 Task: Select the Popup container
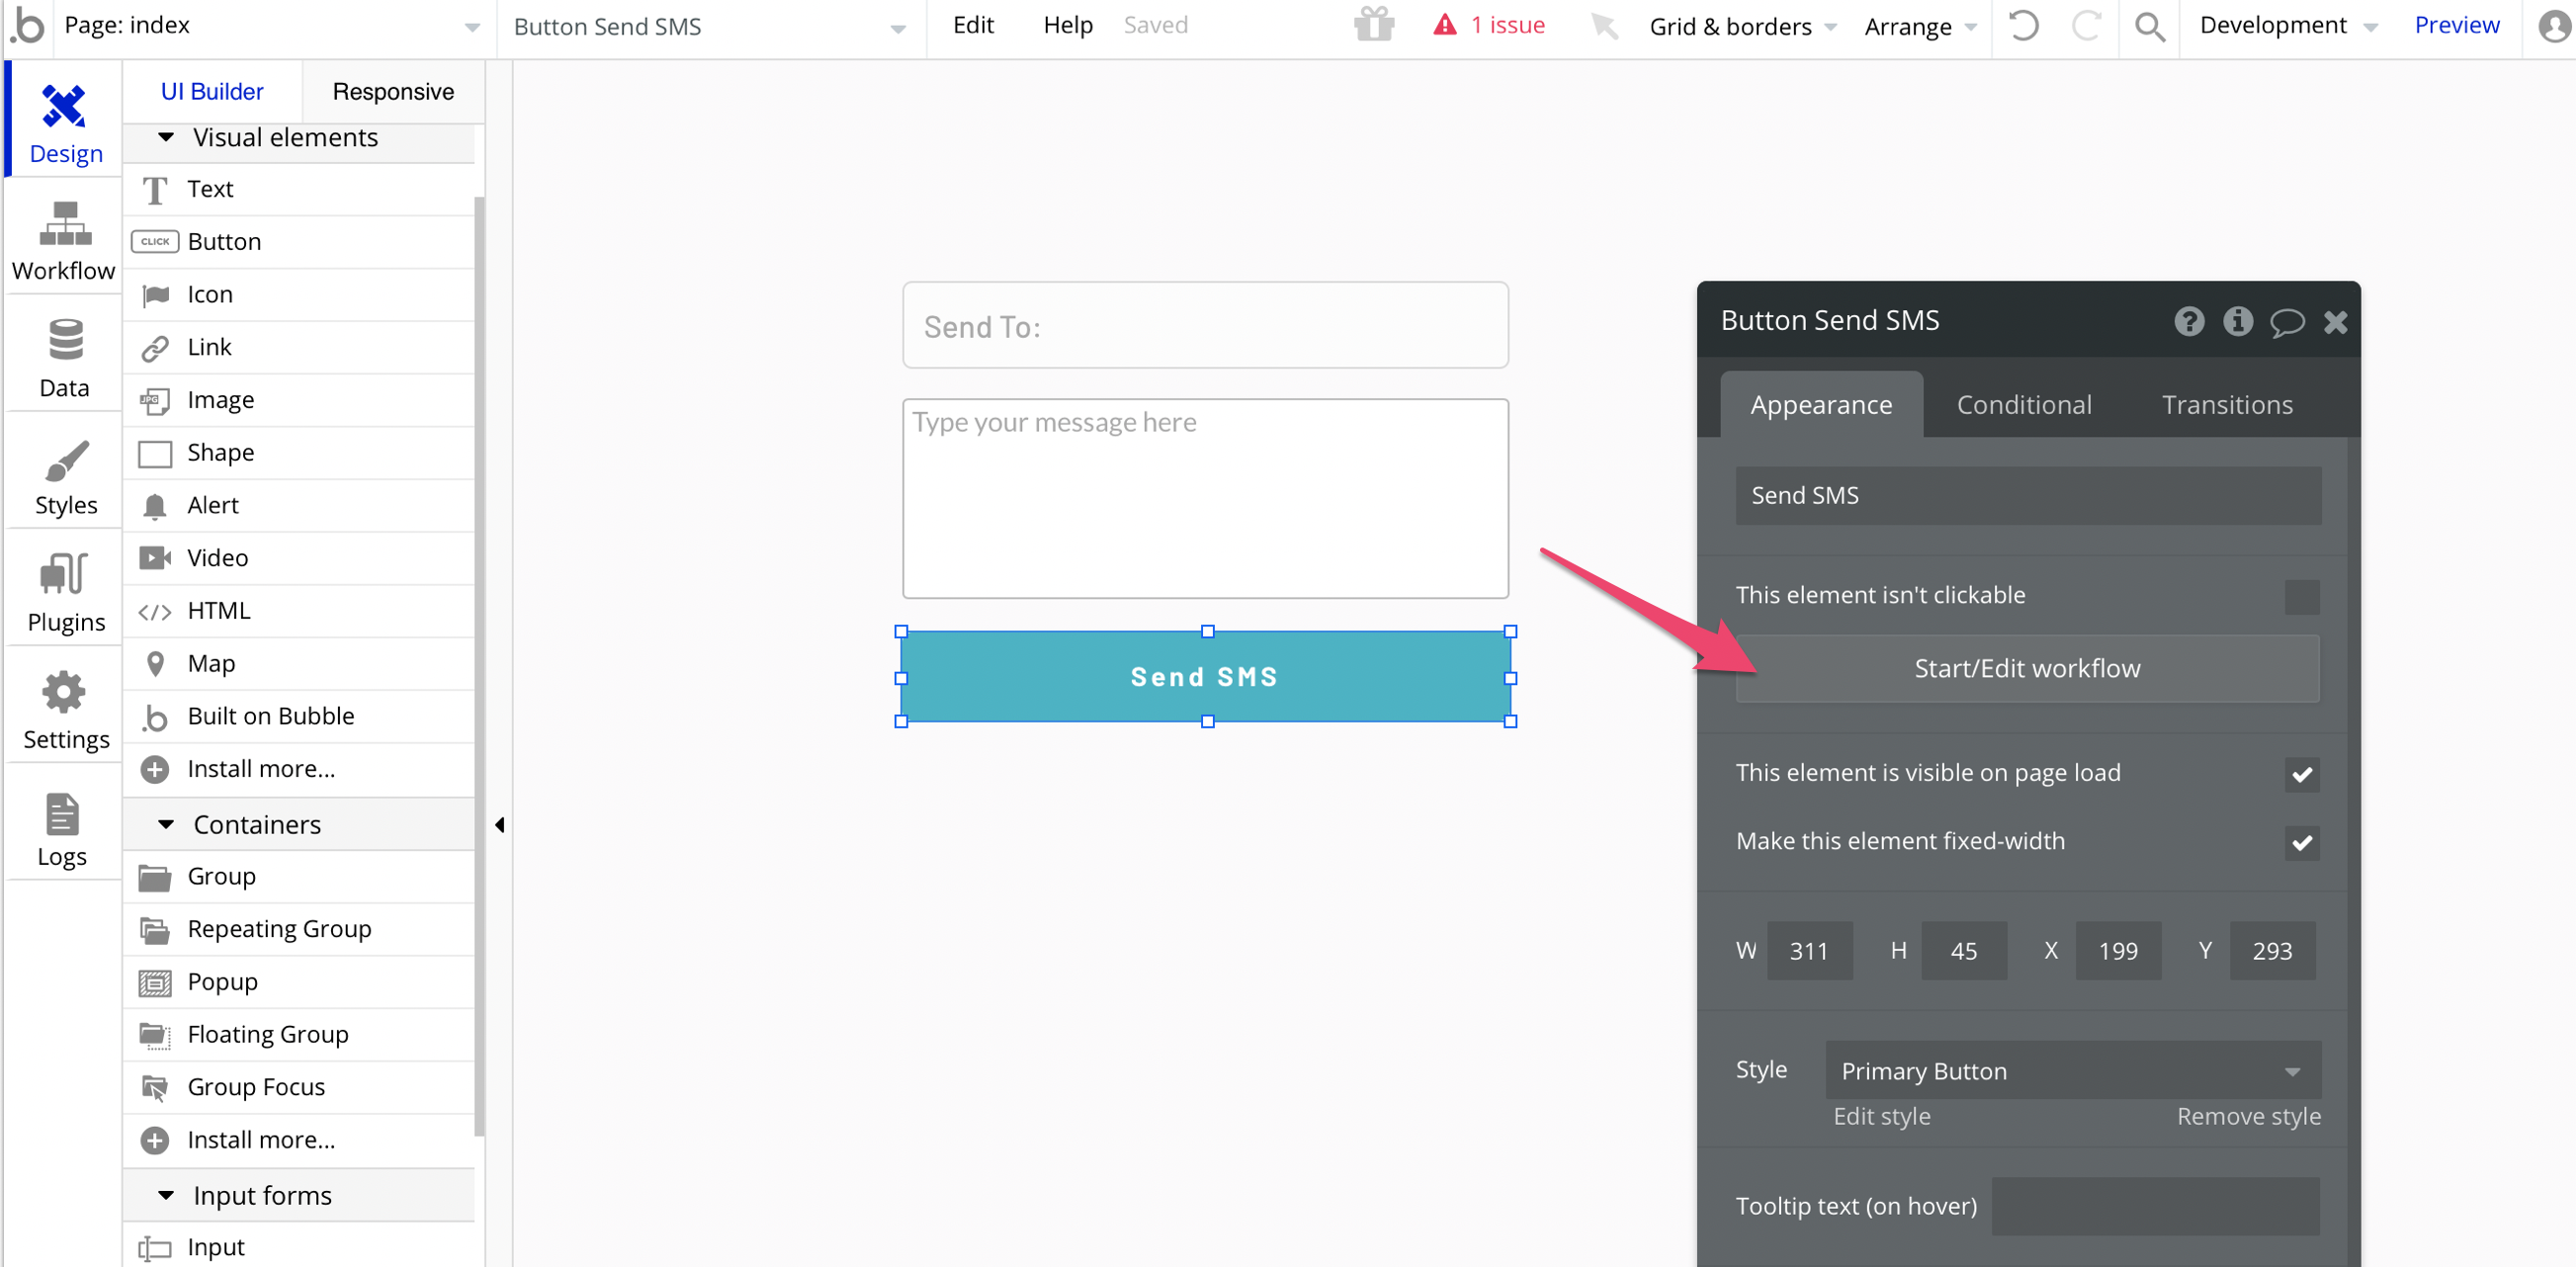298,982
